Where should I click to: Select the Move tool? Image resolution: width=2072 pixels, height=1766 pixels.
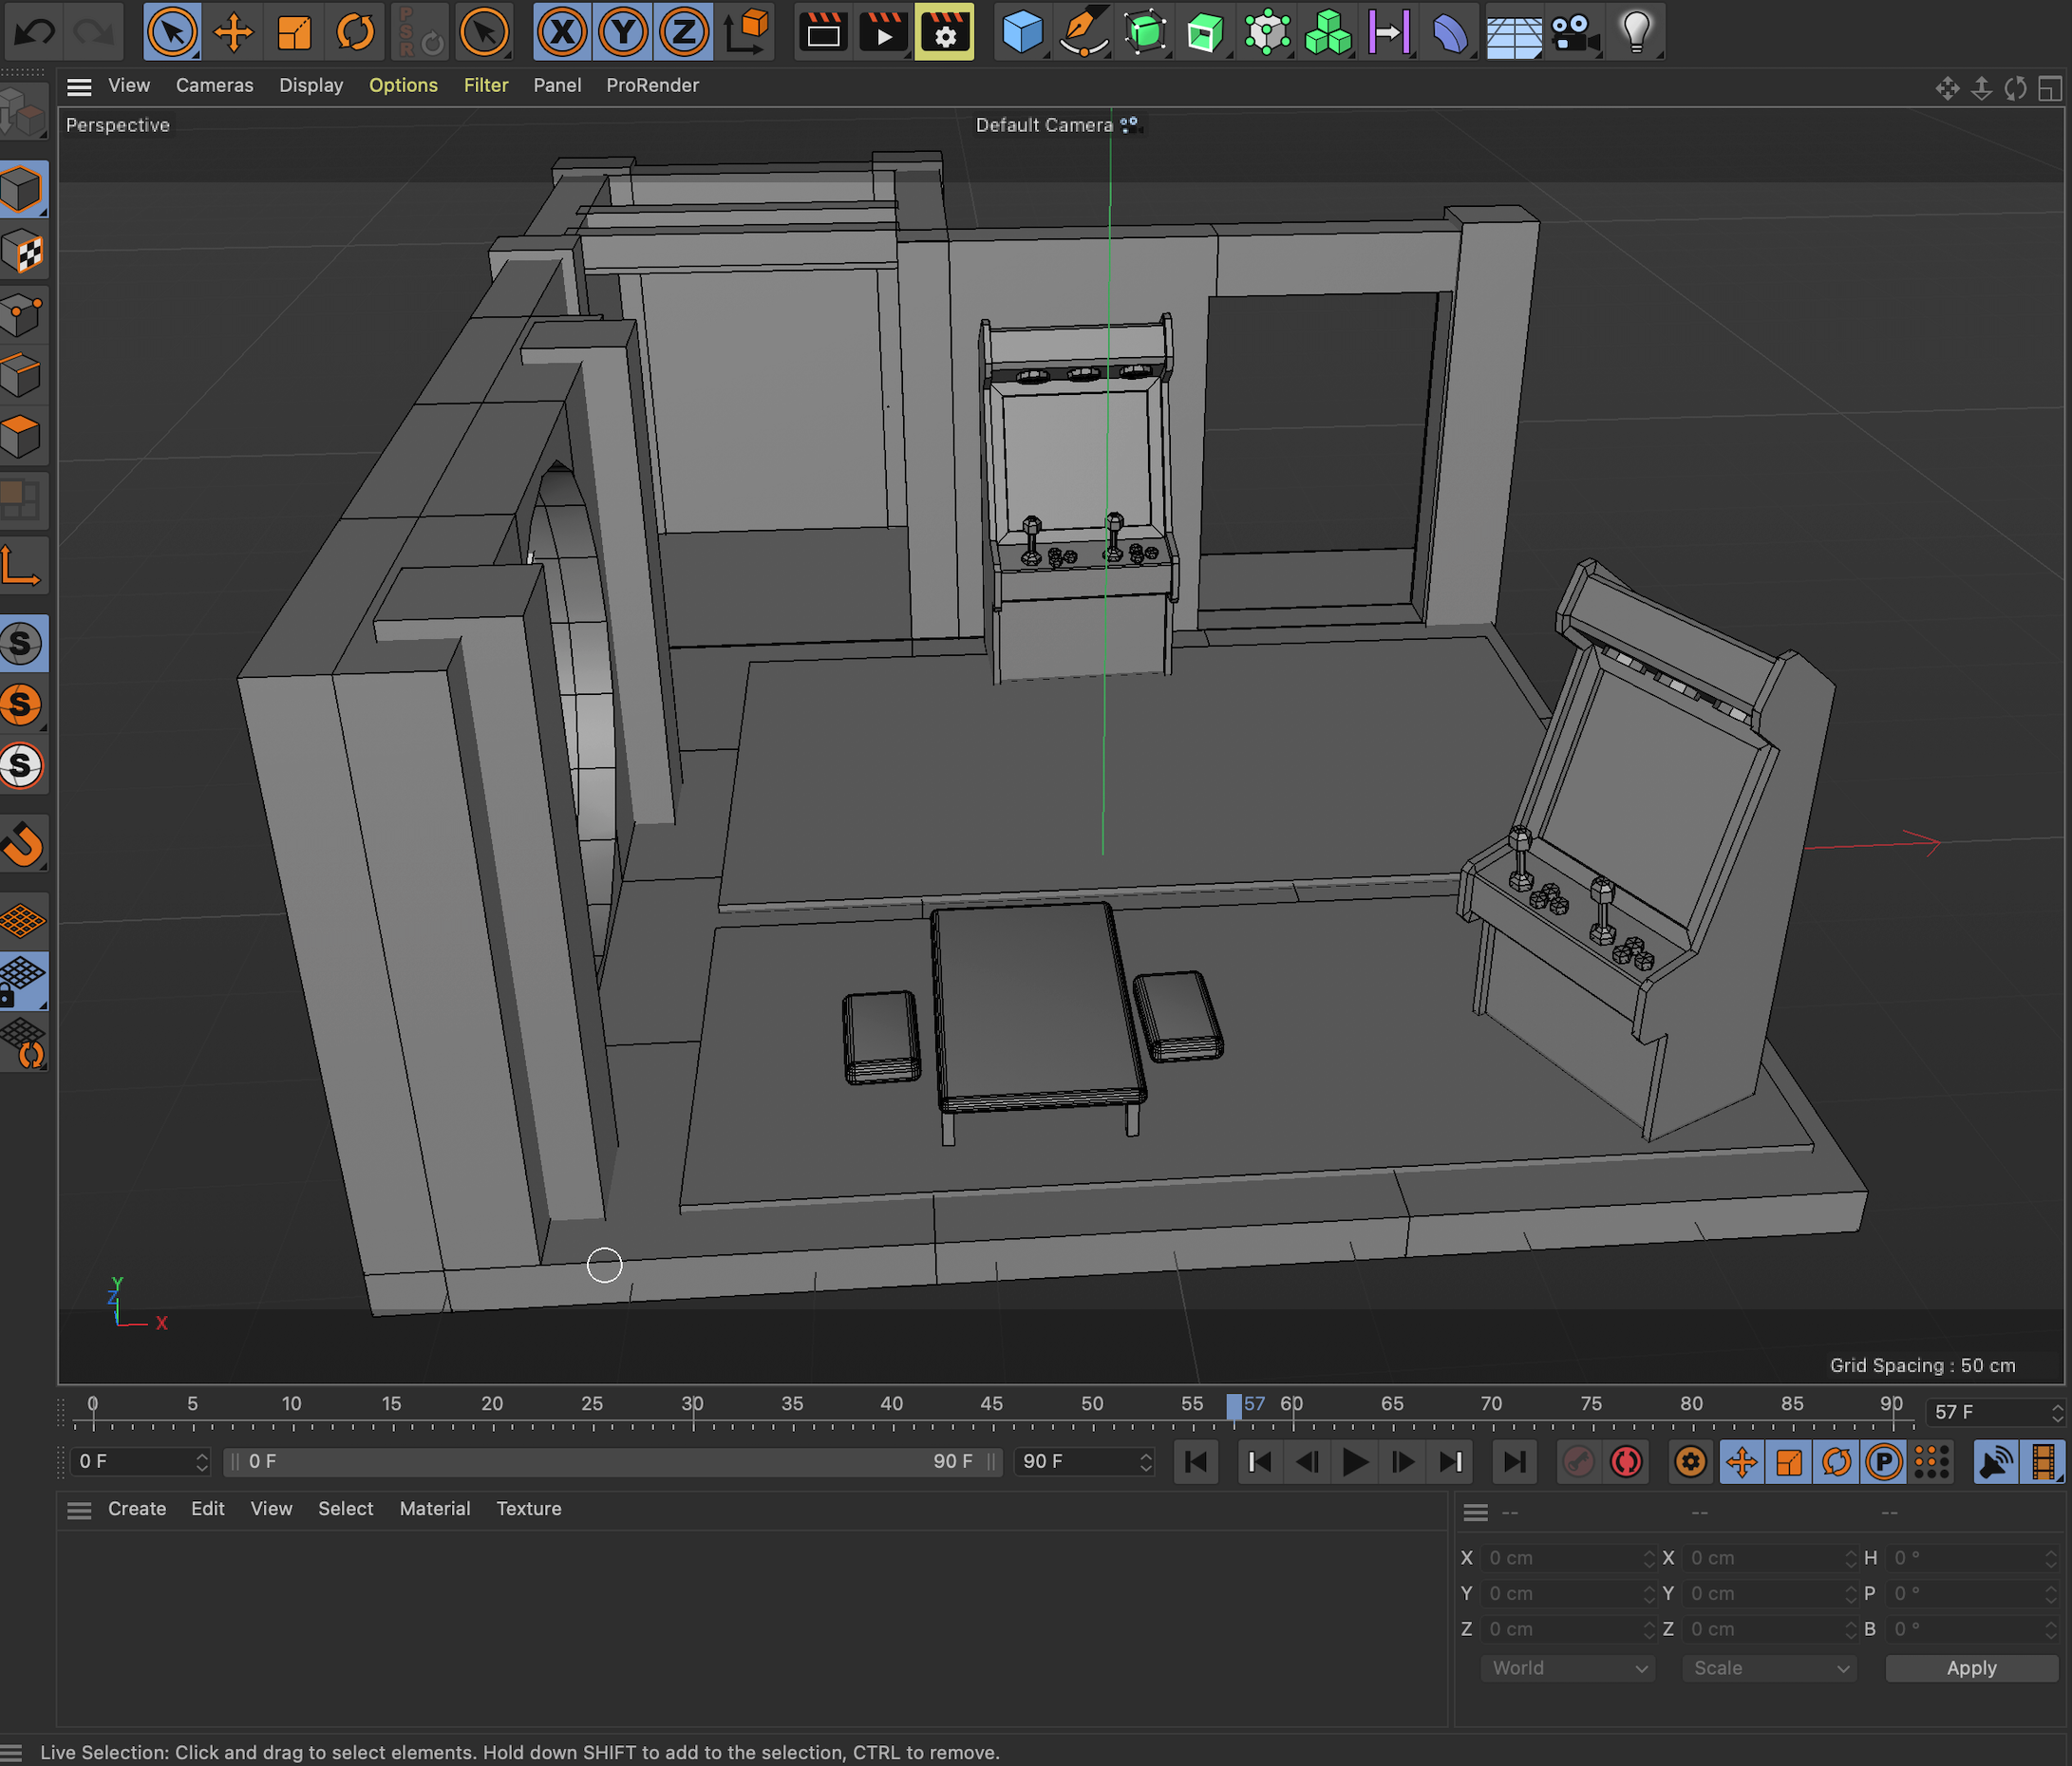pos(233,32)
